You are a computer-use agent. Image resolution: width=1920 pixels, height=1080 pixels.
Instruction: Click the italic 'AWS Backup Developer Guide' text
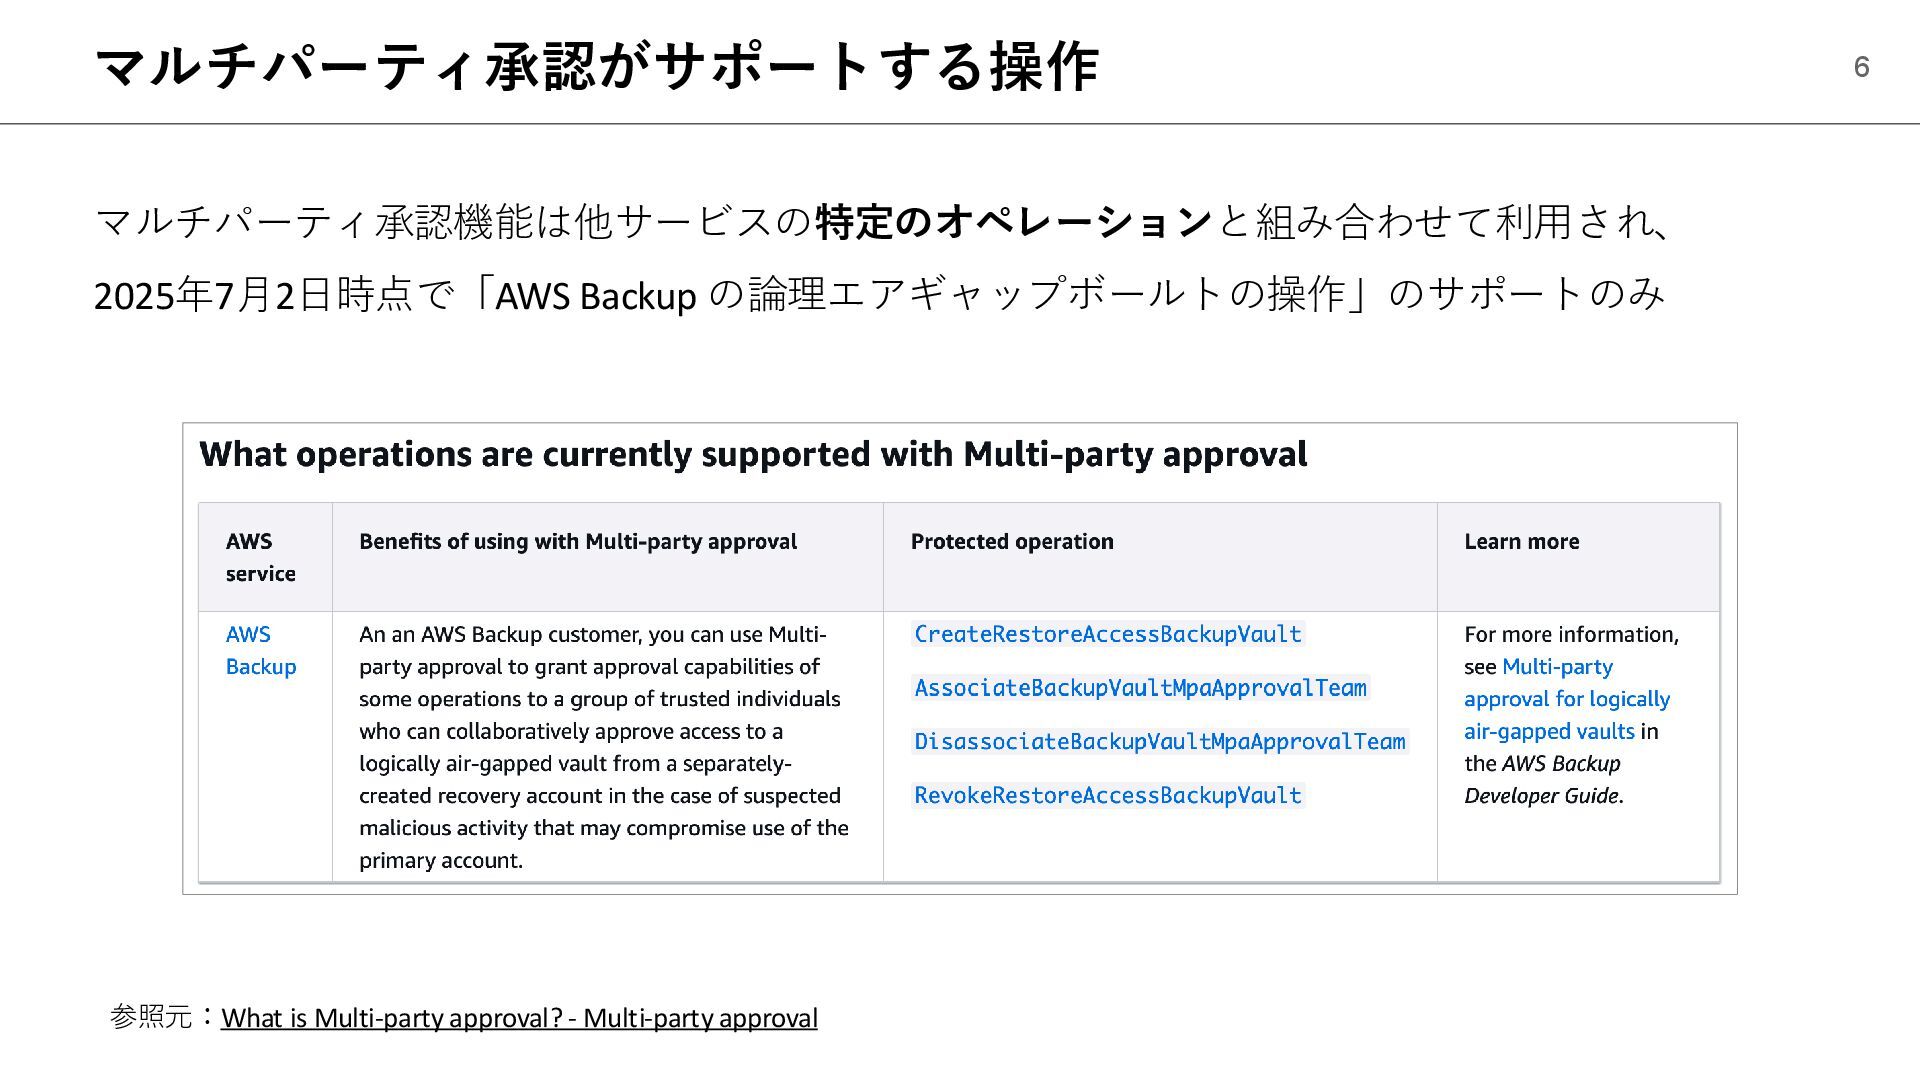tap(1543, 779)
